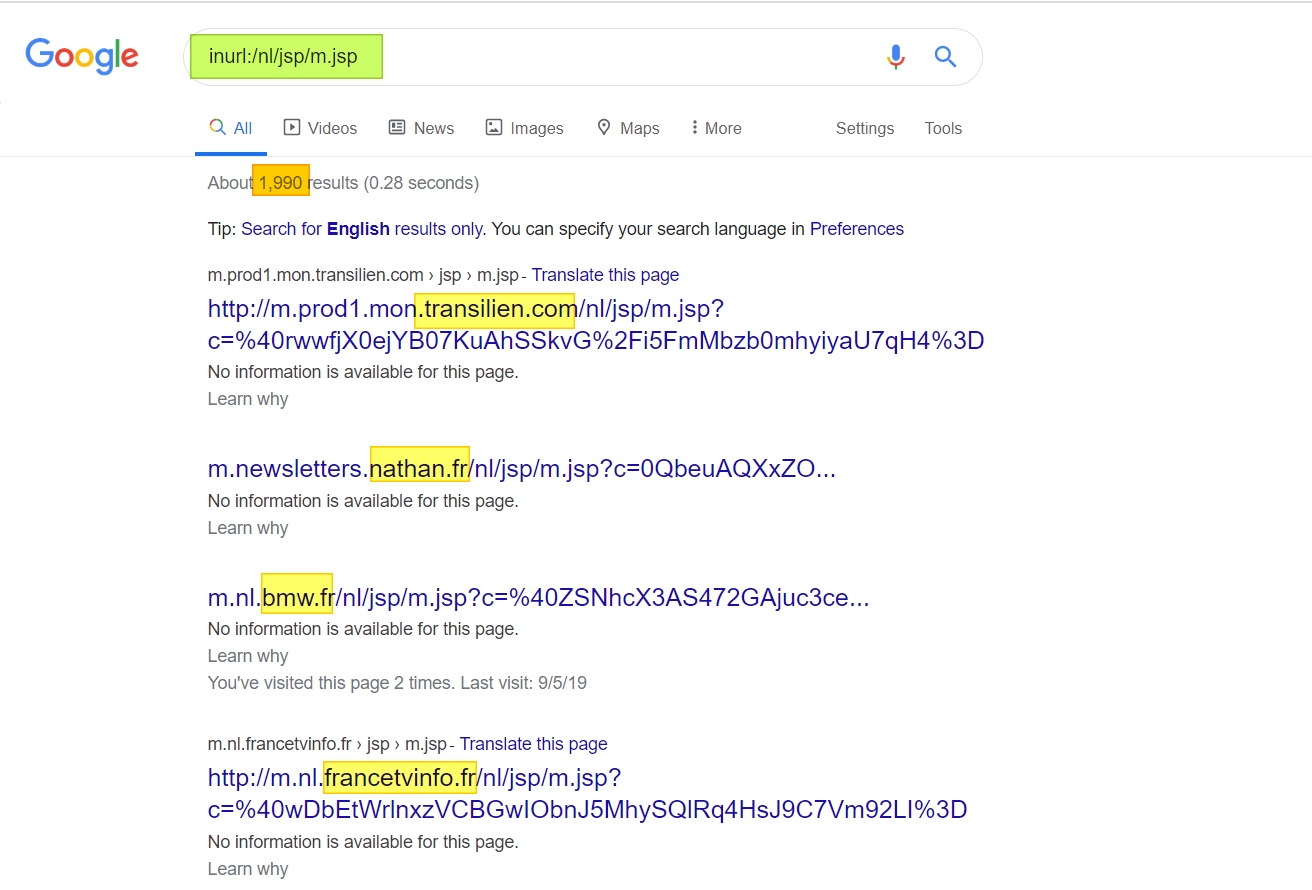Switch to the Videos tab

[x=320, y=128]
